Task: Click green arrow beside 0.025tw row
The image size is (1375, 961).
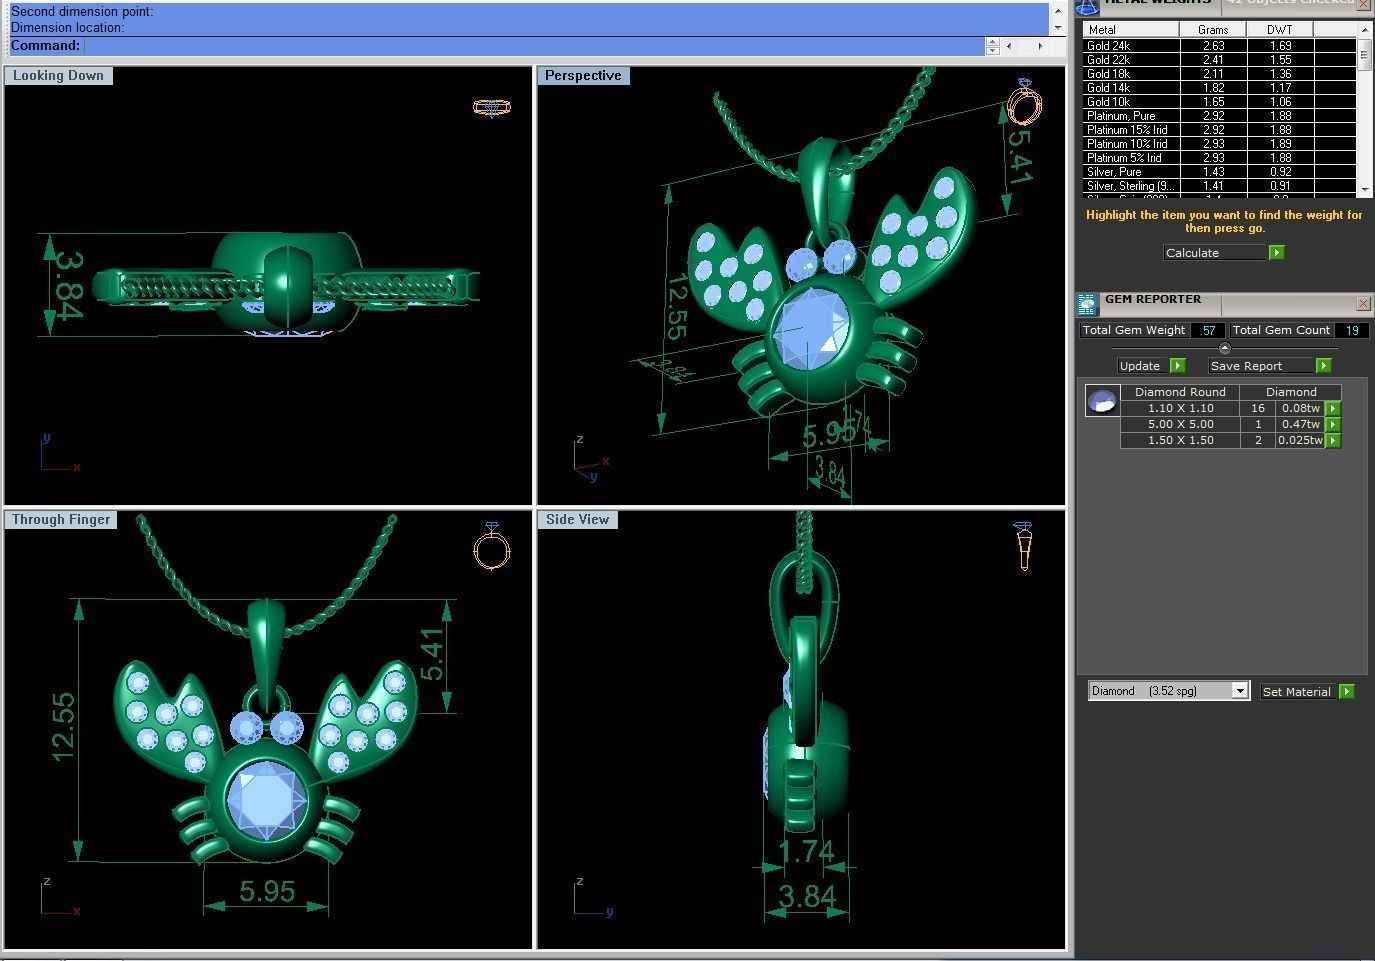Action: point(1332,440)
